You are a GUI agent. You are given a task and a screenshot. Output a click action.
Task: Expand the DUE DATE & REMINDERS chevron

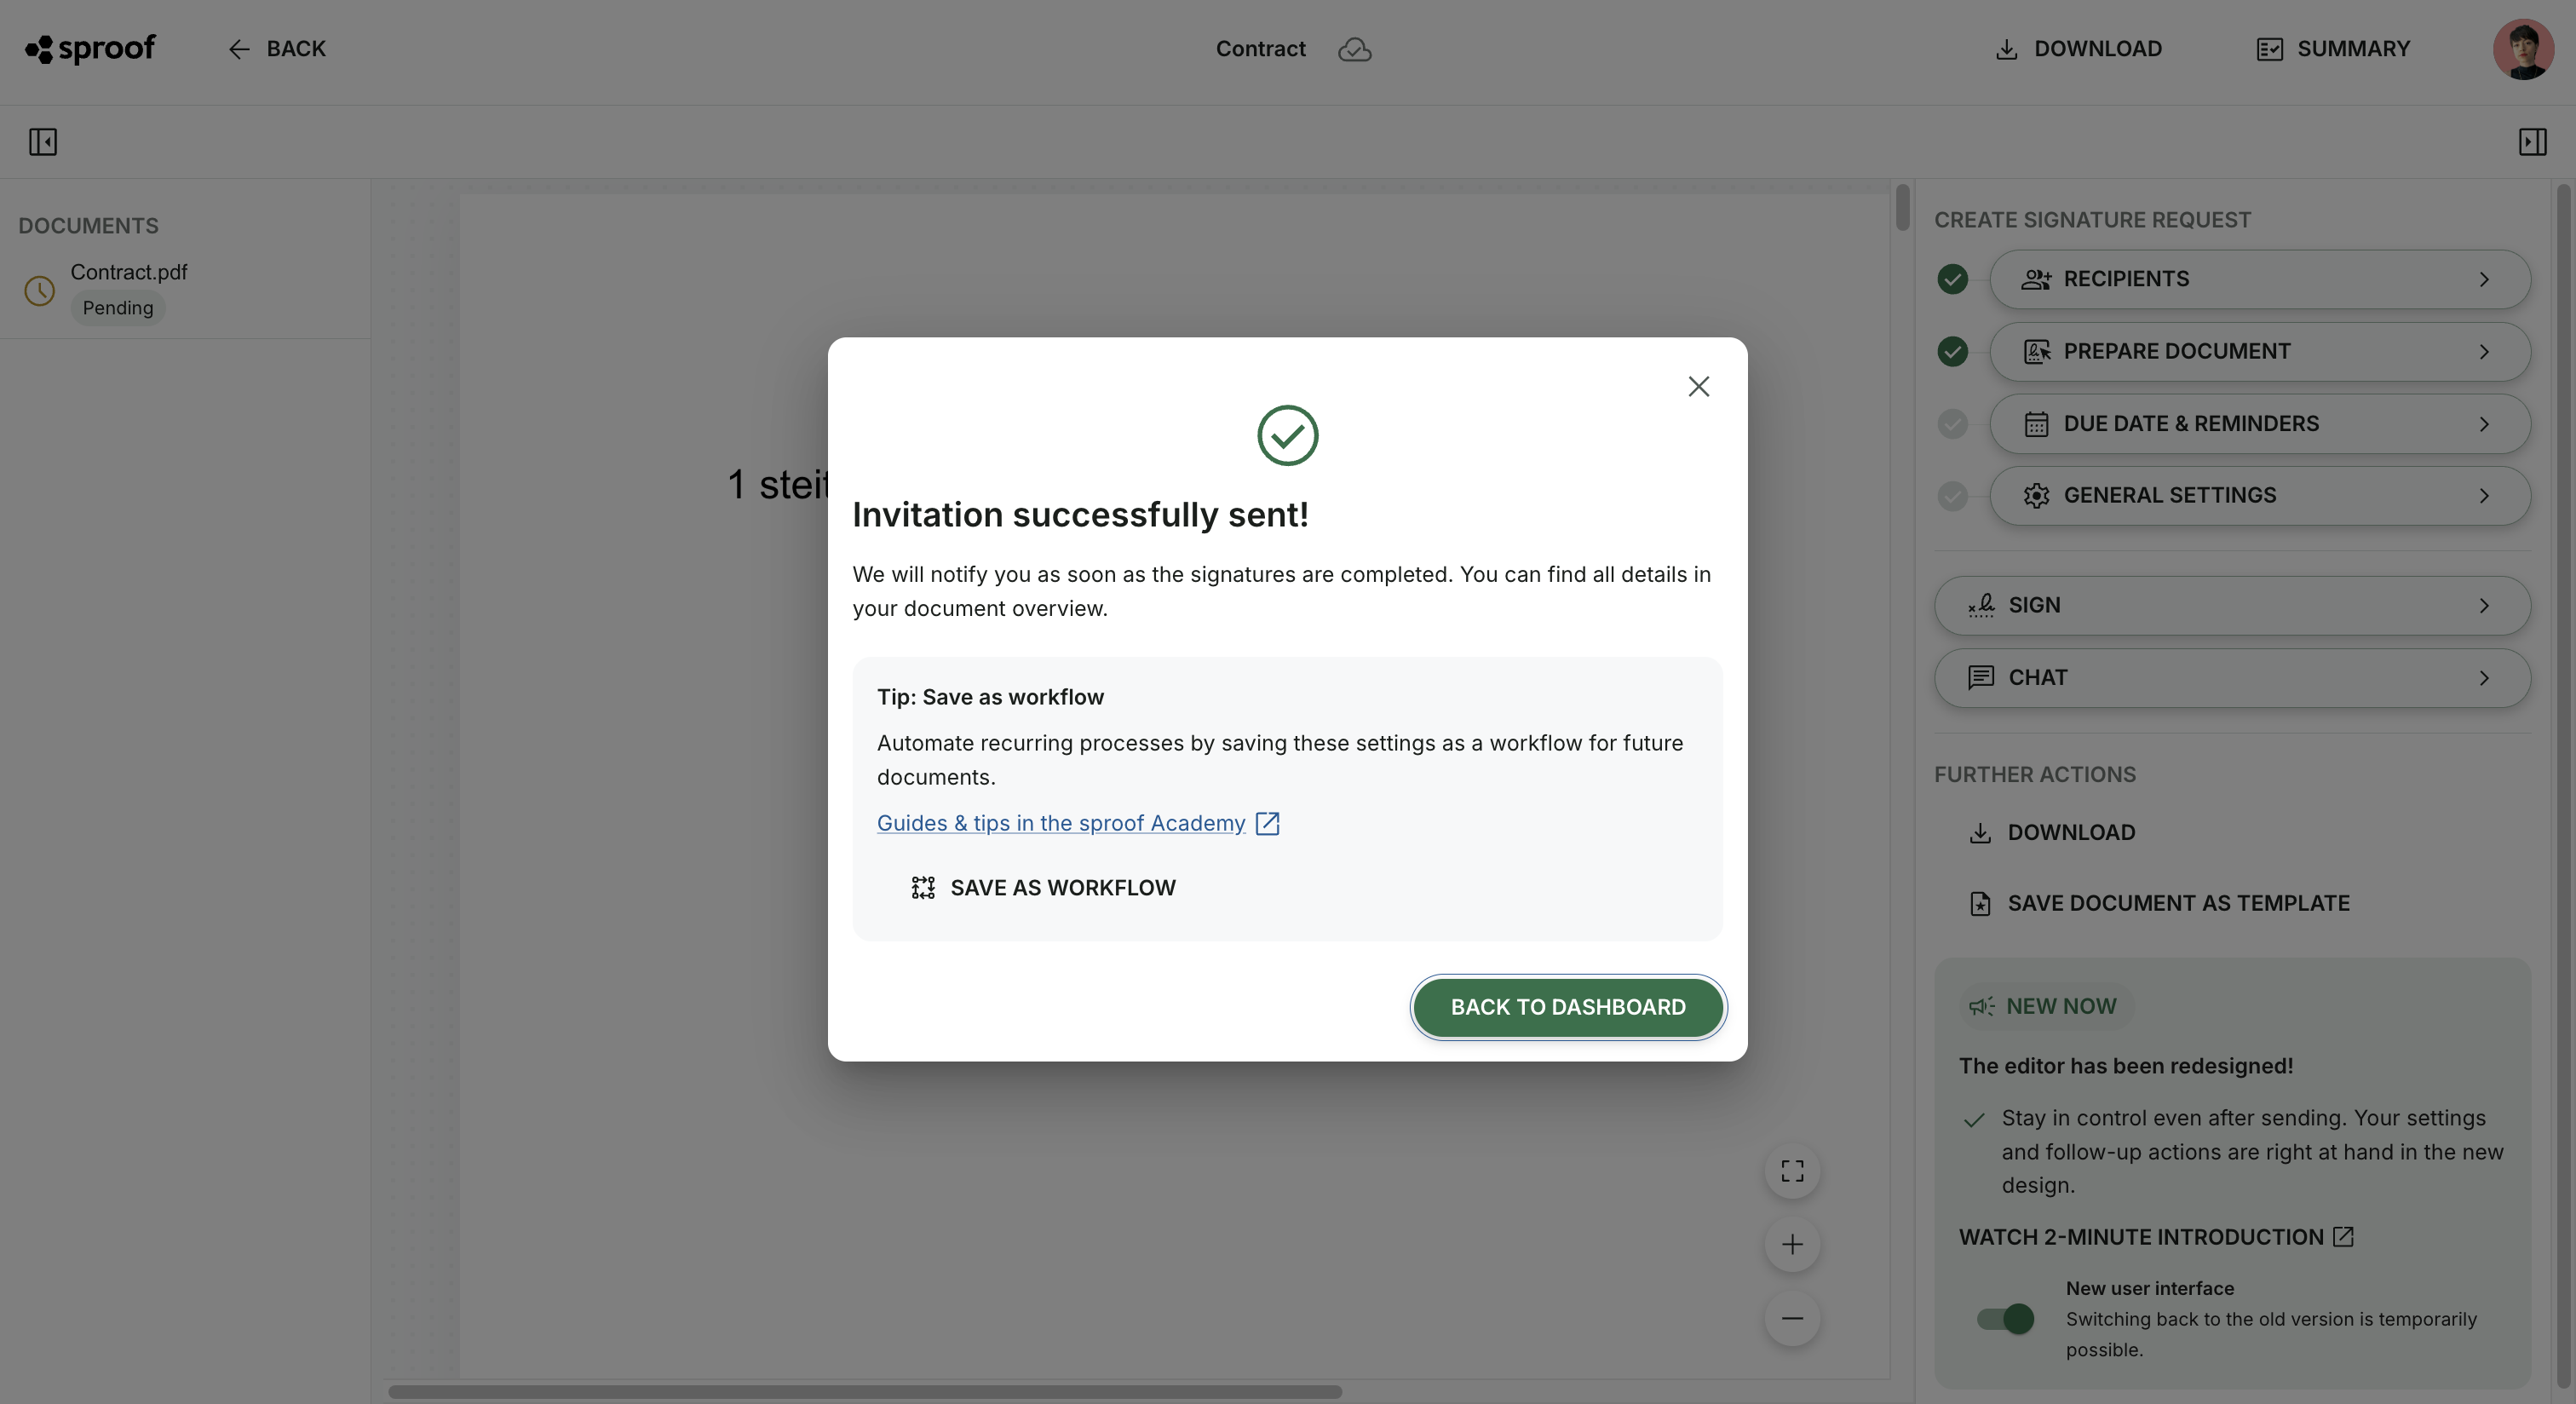pos(2484,424)
